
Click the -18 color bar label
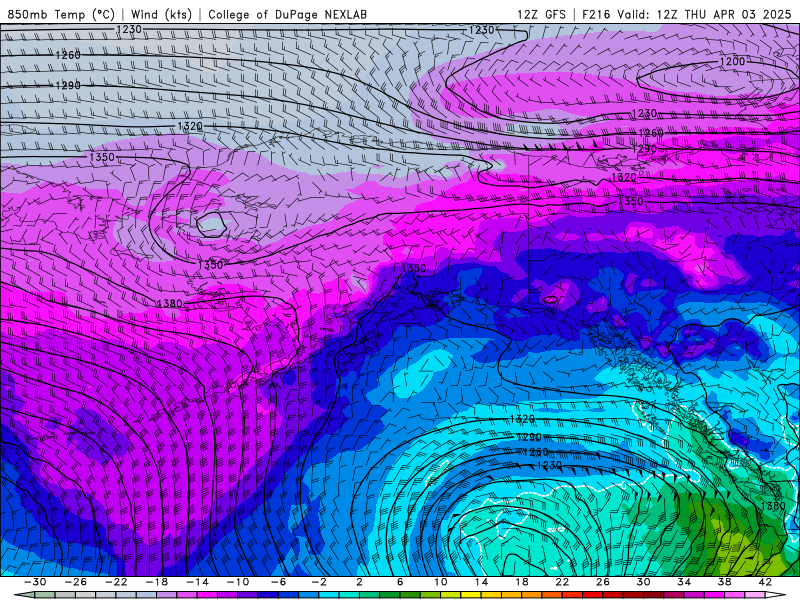point(157,582)
